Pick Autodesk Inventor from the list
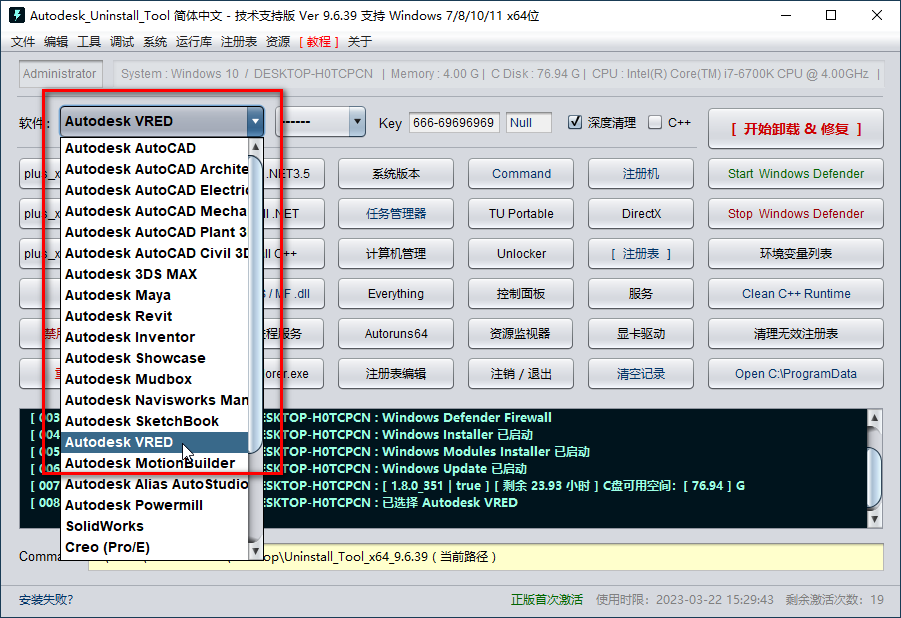This screenshot has height=618, width=901. 155,337
